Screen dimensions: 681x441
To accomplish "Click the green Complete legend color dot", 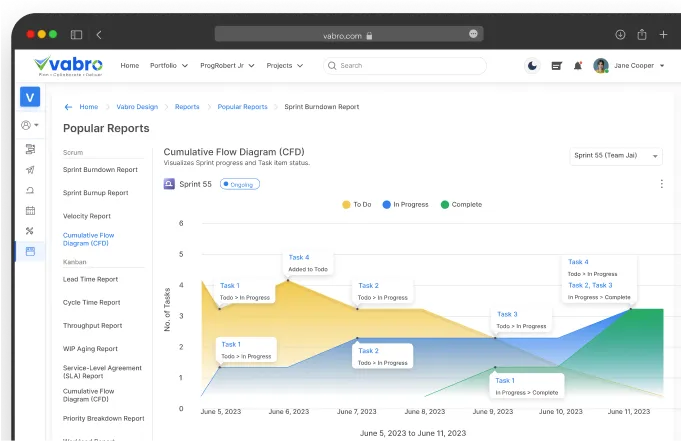I will coord(445,204).
